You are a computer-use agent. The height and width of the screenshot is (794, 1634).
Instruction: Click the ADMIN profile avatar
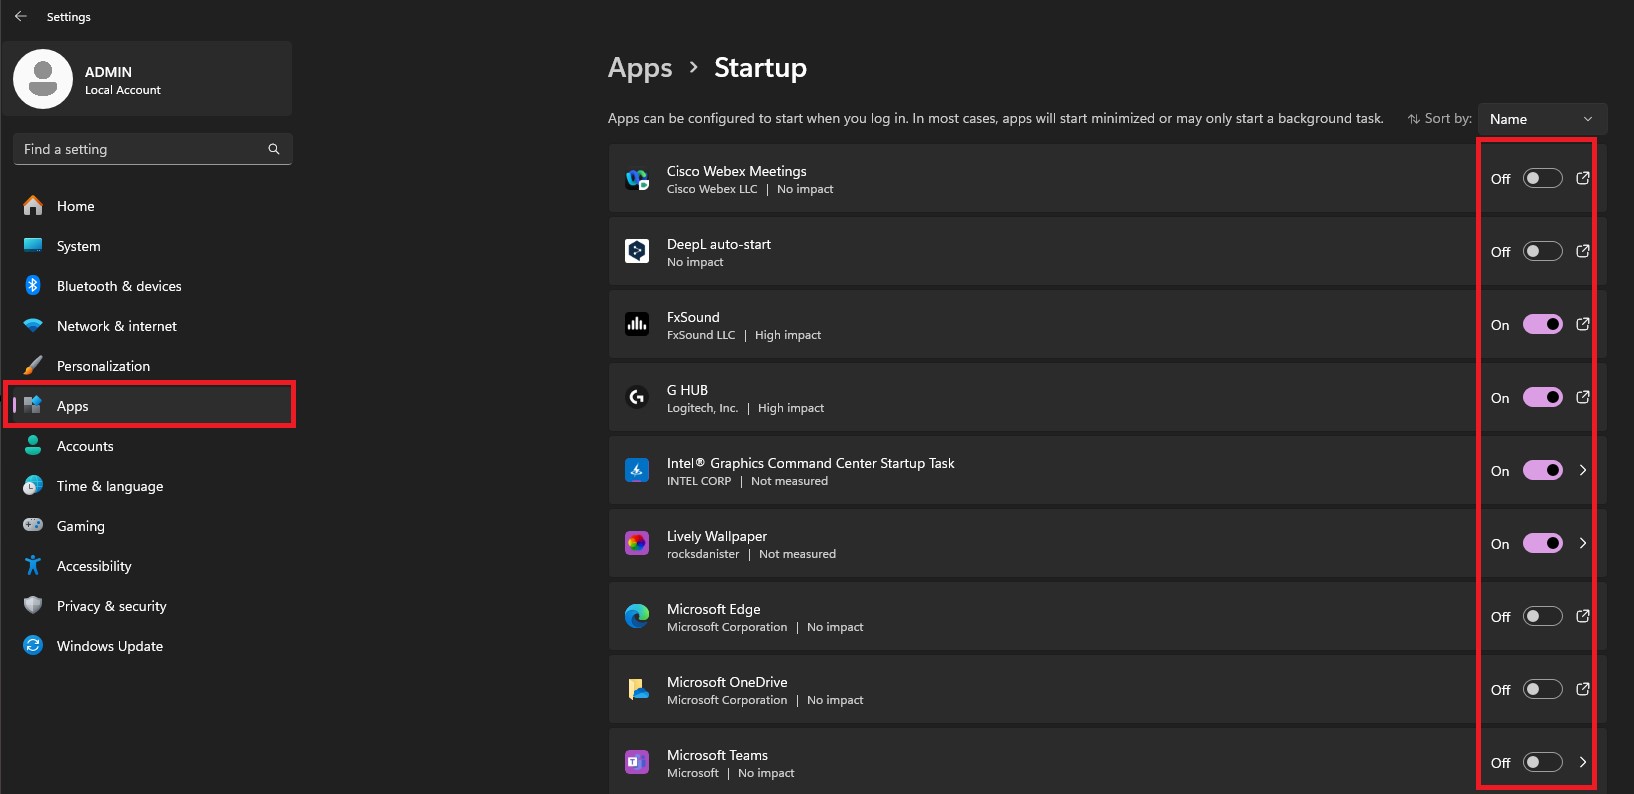coord(42,79)
